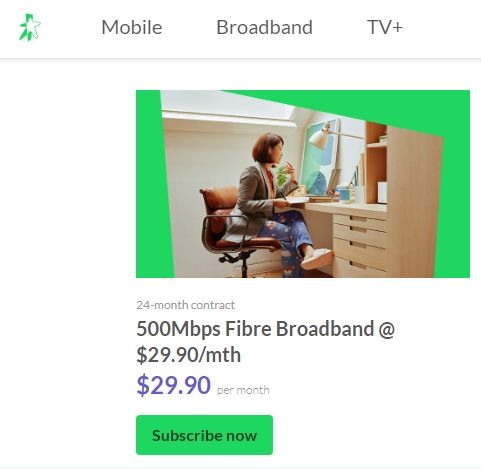Click the desk drawers in the photo

pos(360,242)
